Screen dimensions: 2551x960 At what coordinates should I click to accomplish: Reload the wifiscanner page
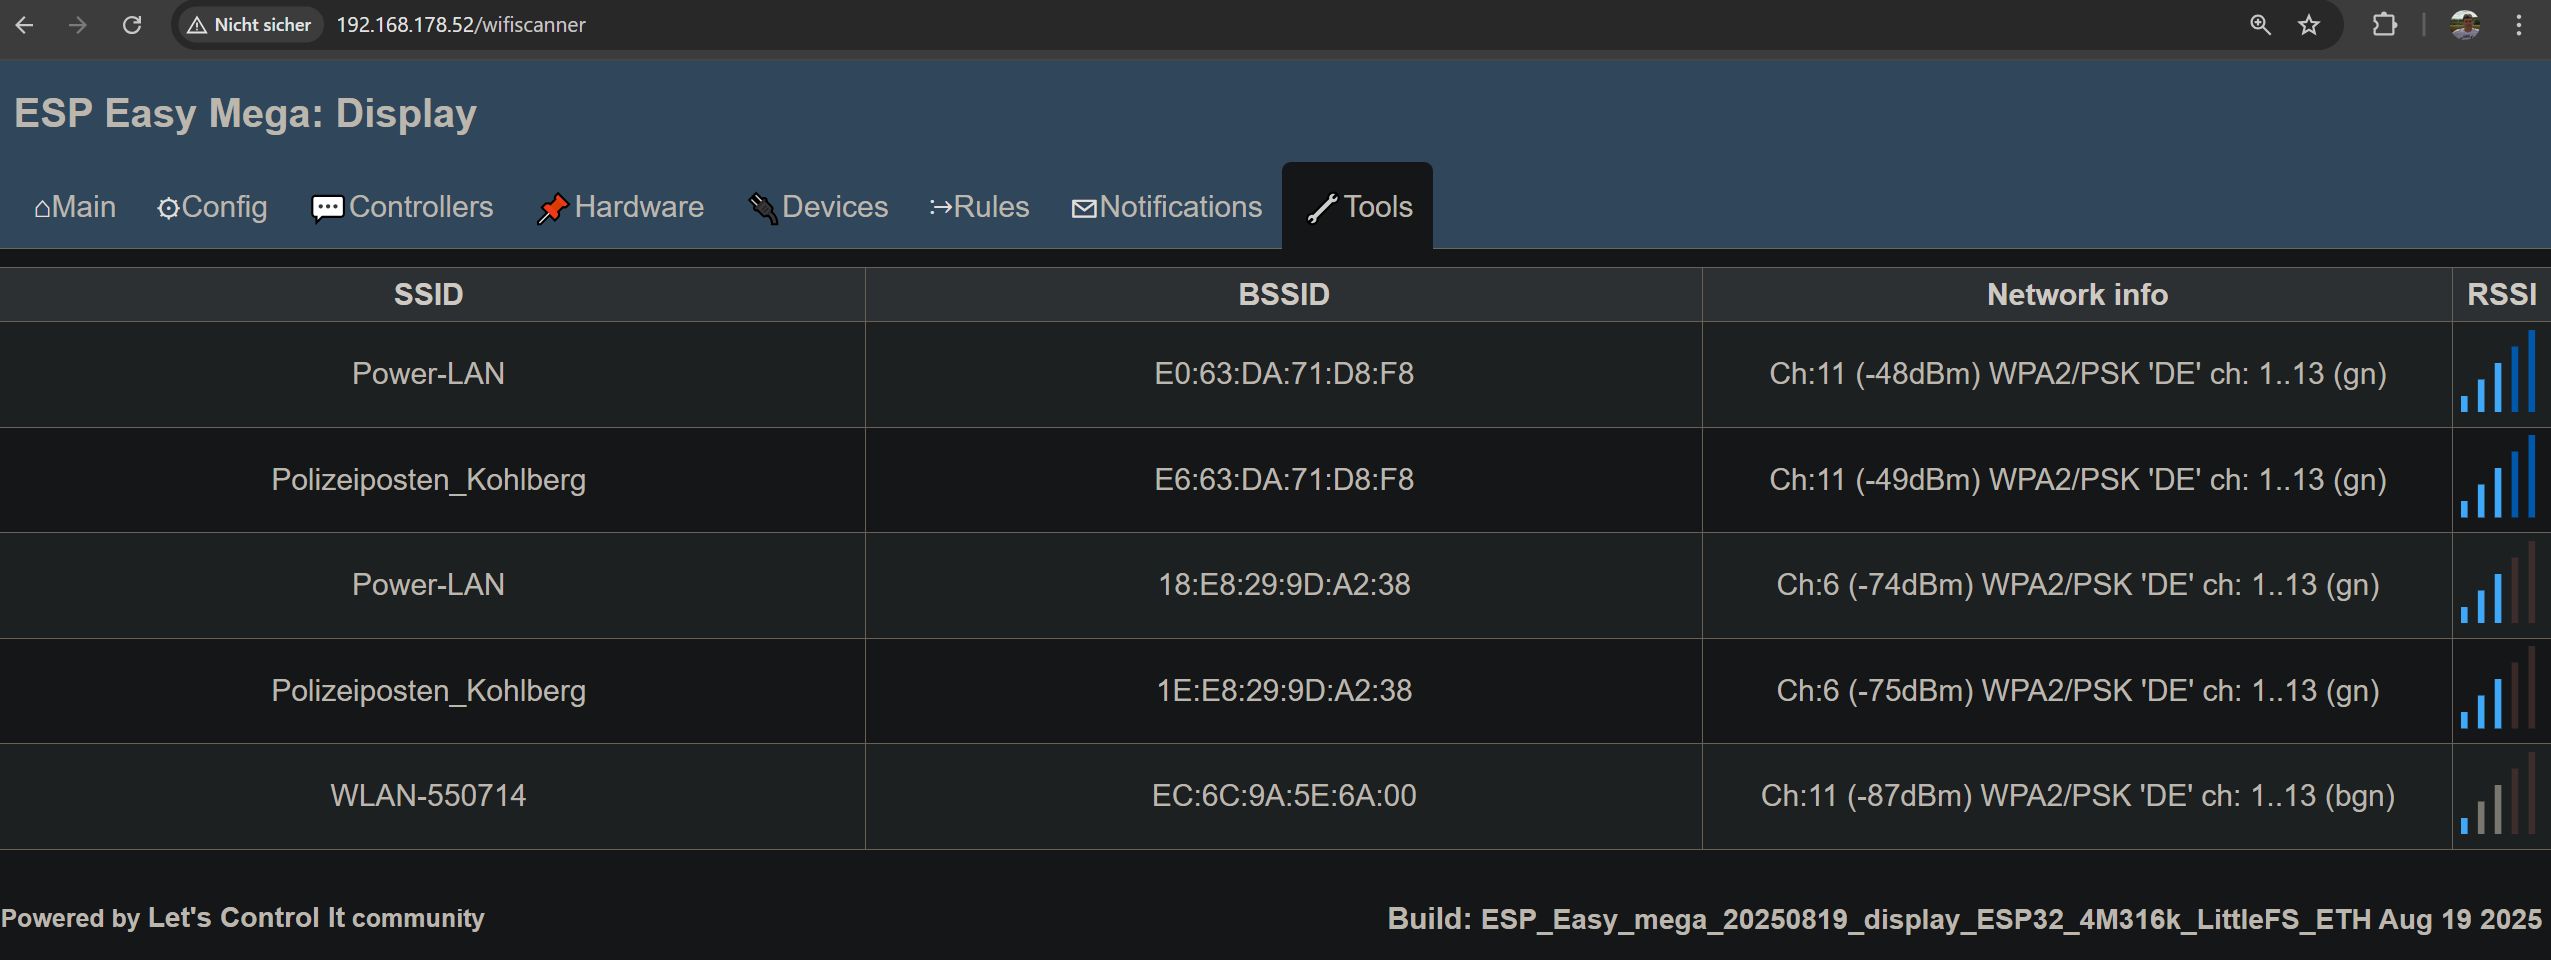coord(132,25)
